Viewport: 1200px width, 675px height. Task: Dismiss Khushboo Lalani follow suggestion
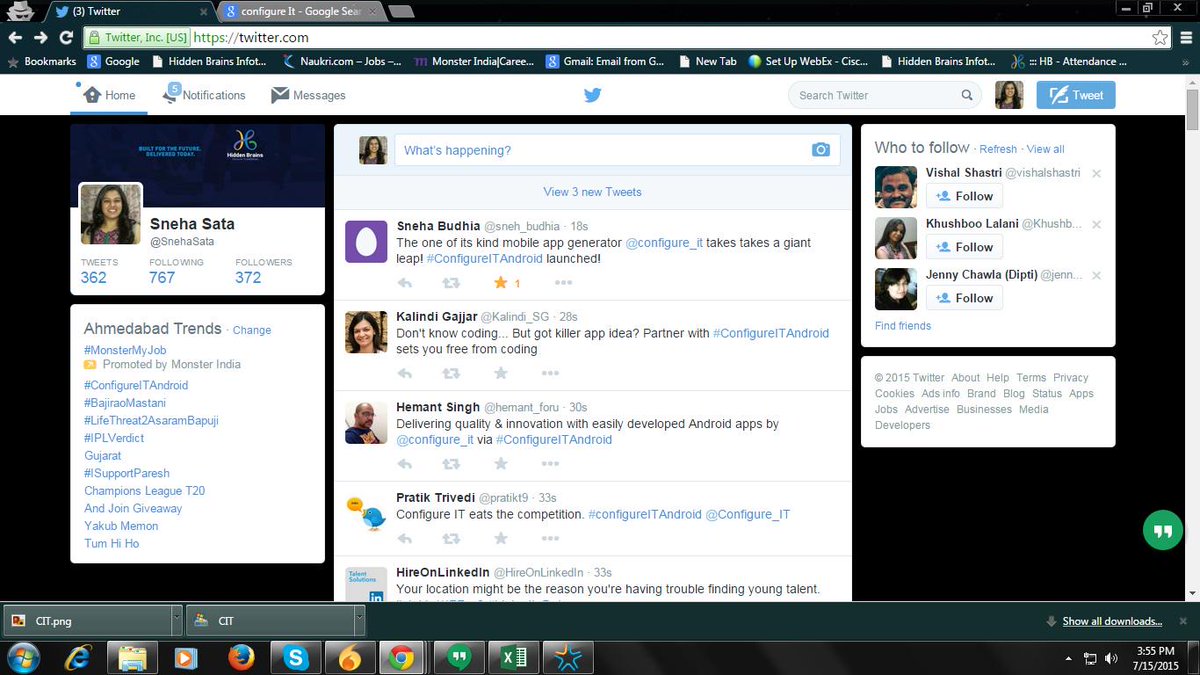1096,225
